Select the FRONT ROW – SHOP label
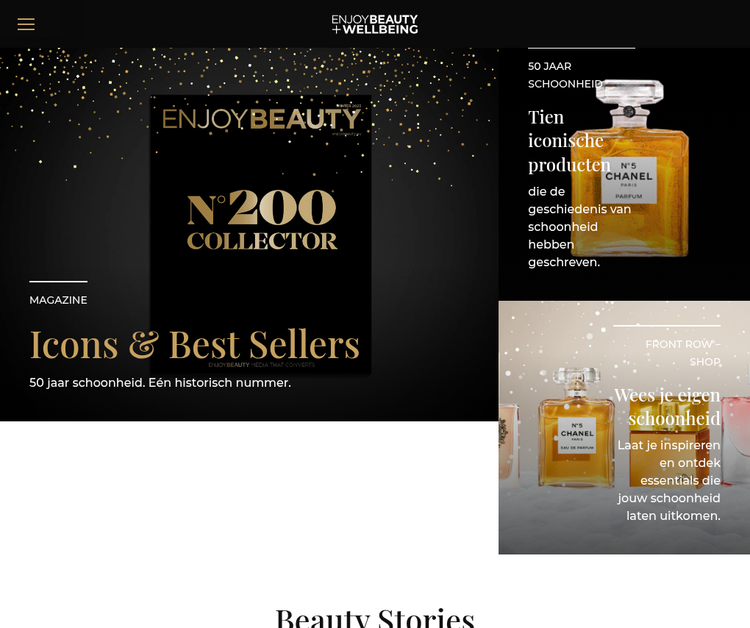750x628 pixels. (683, 353)
